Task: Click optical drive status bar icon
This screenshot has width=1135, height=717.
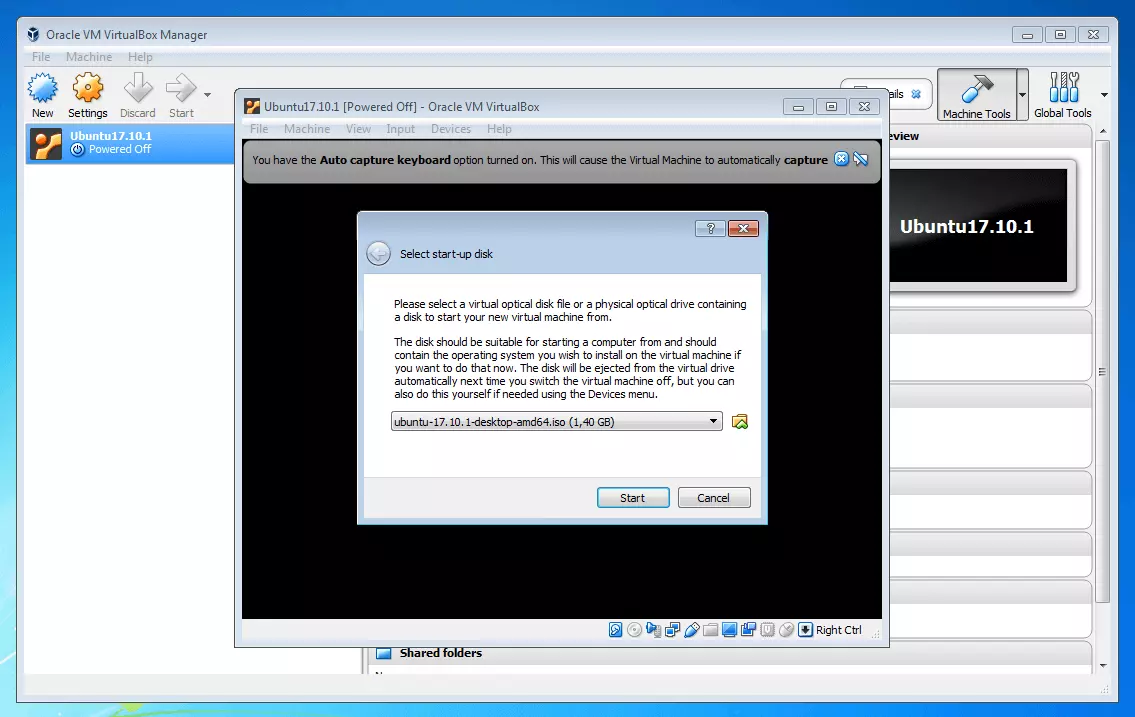Action: (x=634, y=630)
